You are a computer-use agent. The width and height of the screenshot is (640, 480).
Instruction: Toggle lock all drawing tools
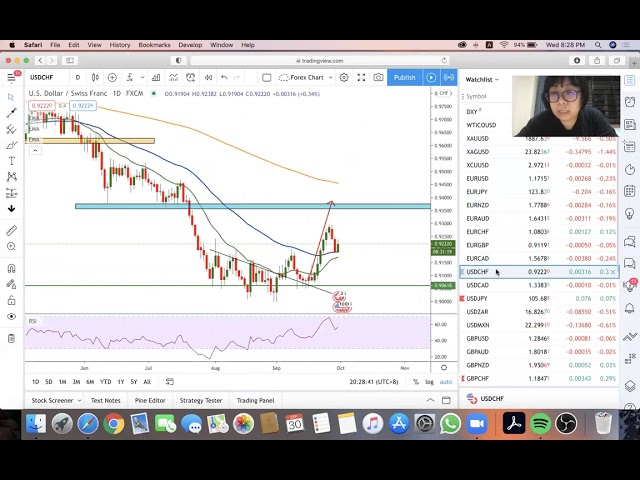(11, 300)
